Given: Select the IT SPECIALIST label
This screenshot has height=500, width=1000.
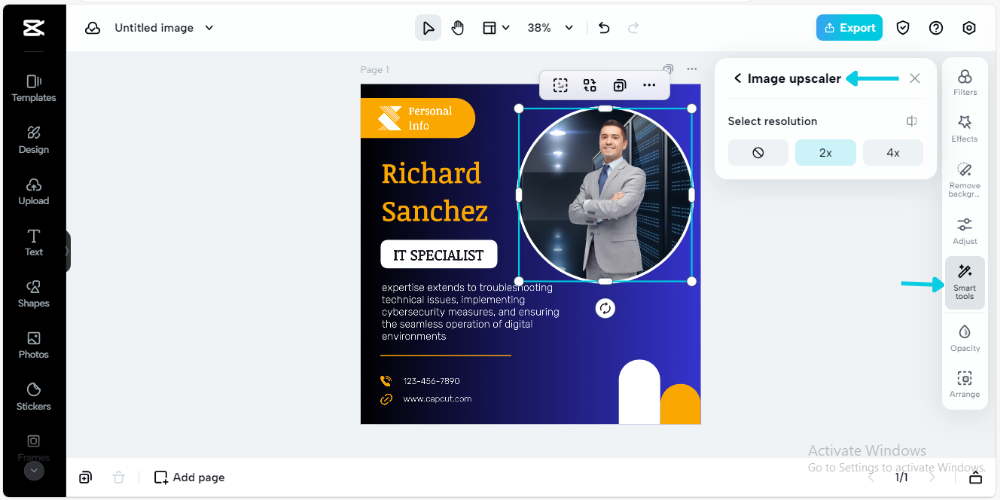Looking at the screenshot, I should 439,254.
